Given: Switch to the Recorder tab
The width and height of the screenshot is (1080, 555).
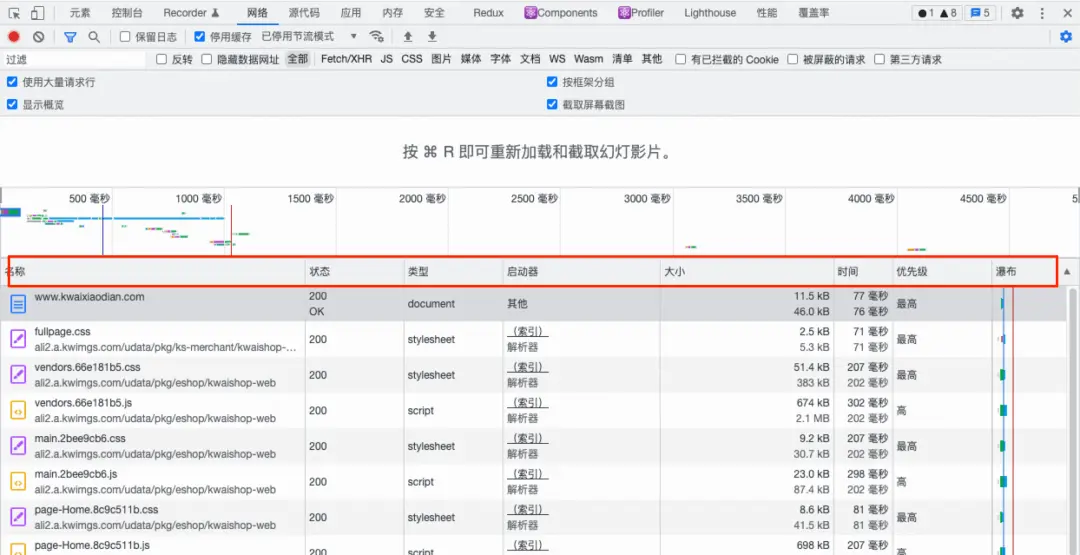Looking at the screenshot, I should tap(192, 13).
